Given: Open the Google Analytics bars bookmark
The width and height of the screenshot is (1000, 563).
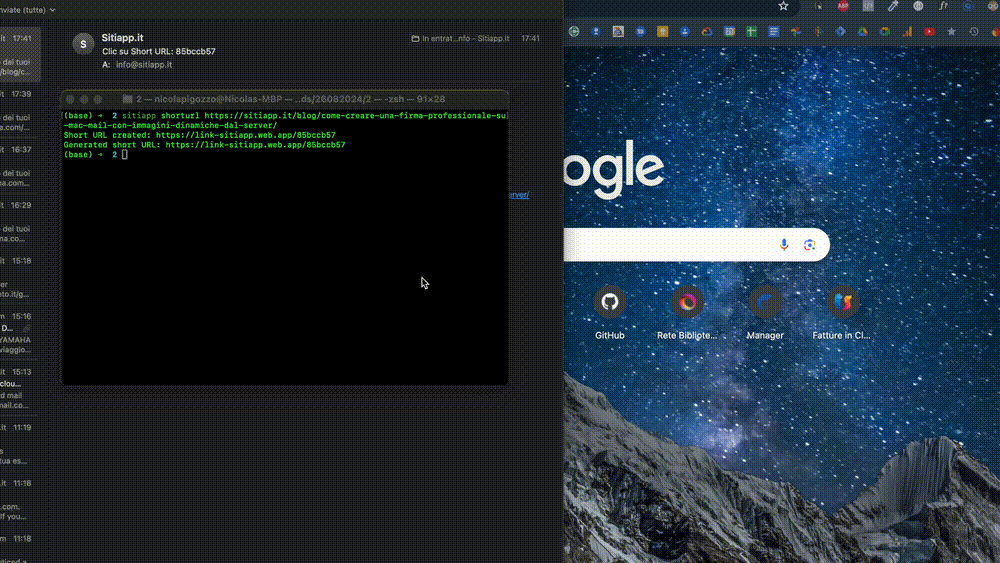Looking at the screenshot, I should tap(907, 31).
